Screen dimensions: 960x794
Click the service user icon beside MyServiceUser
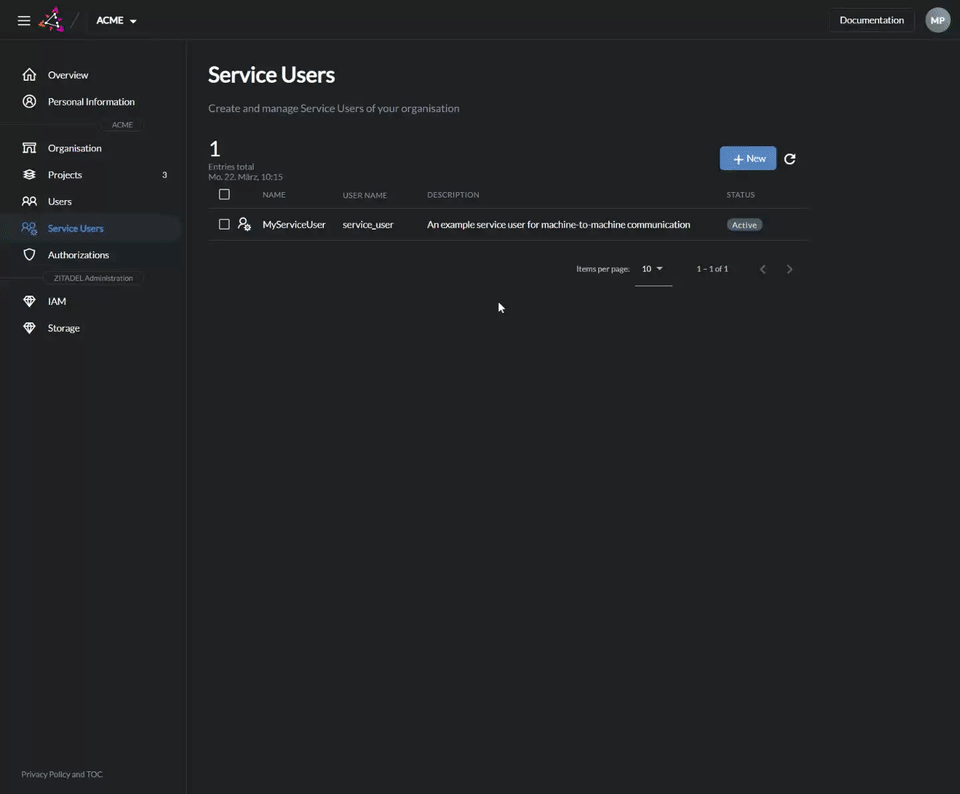[244, 224]
